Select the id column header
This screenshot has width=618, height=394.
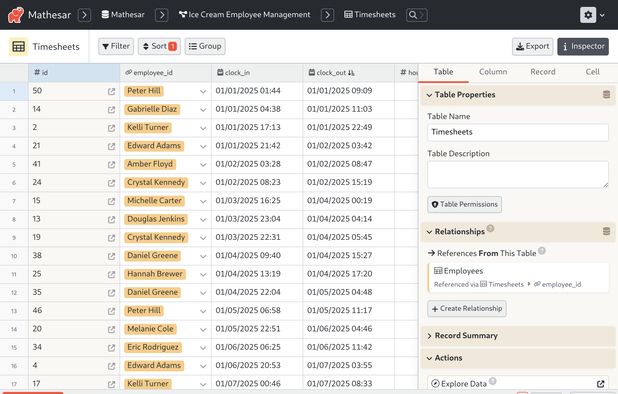[74, 73]
